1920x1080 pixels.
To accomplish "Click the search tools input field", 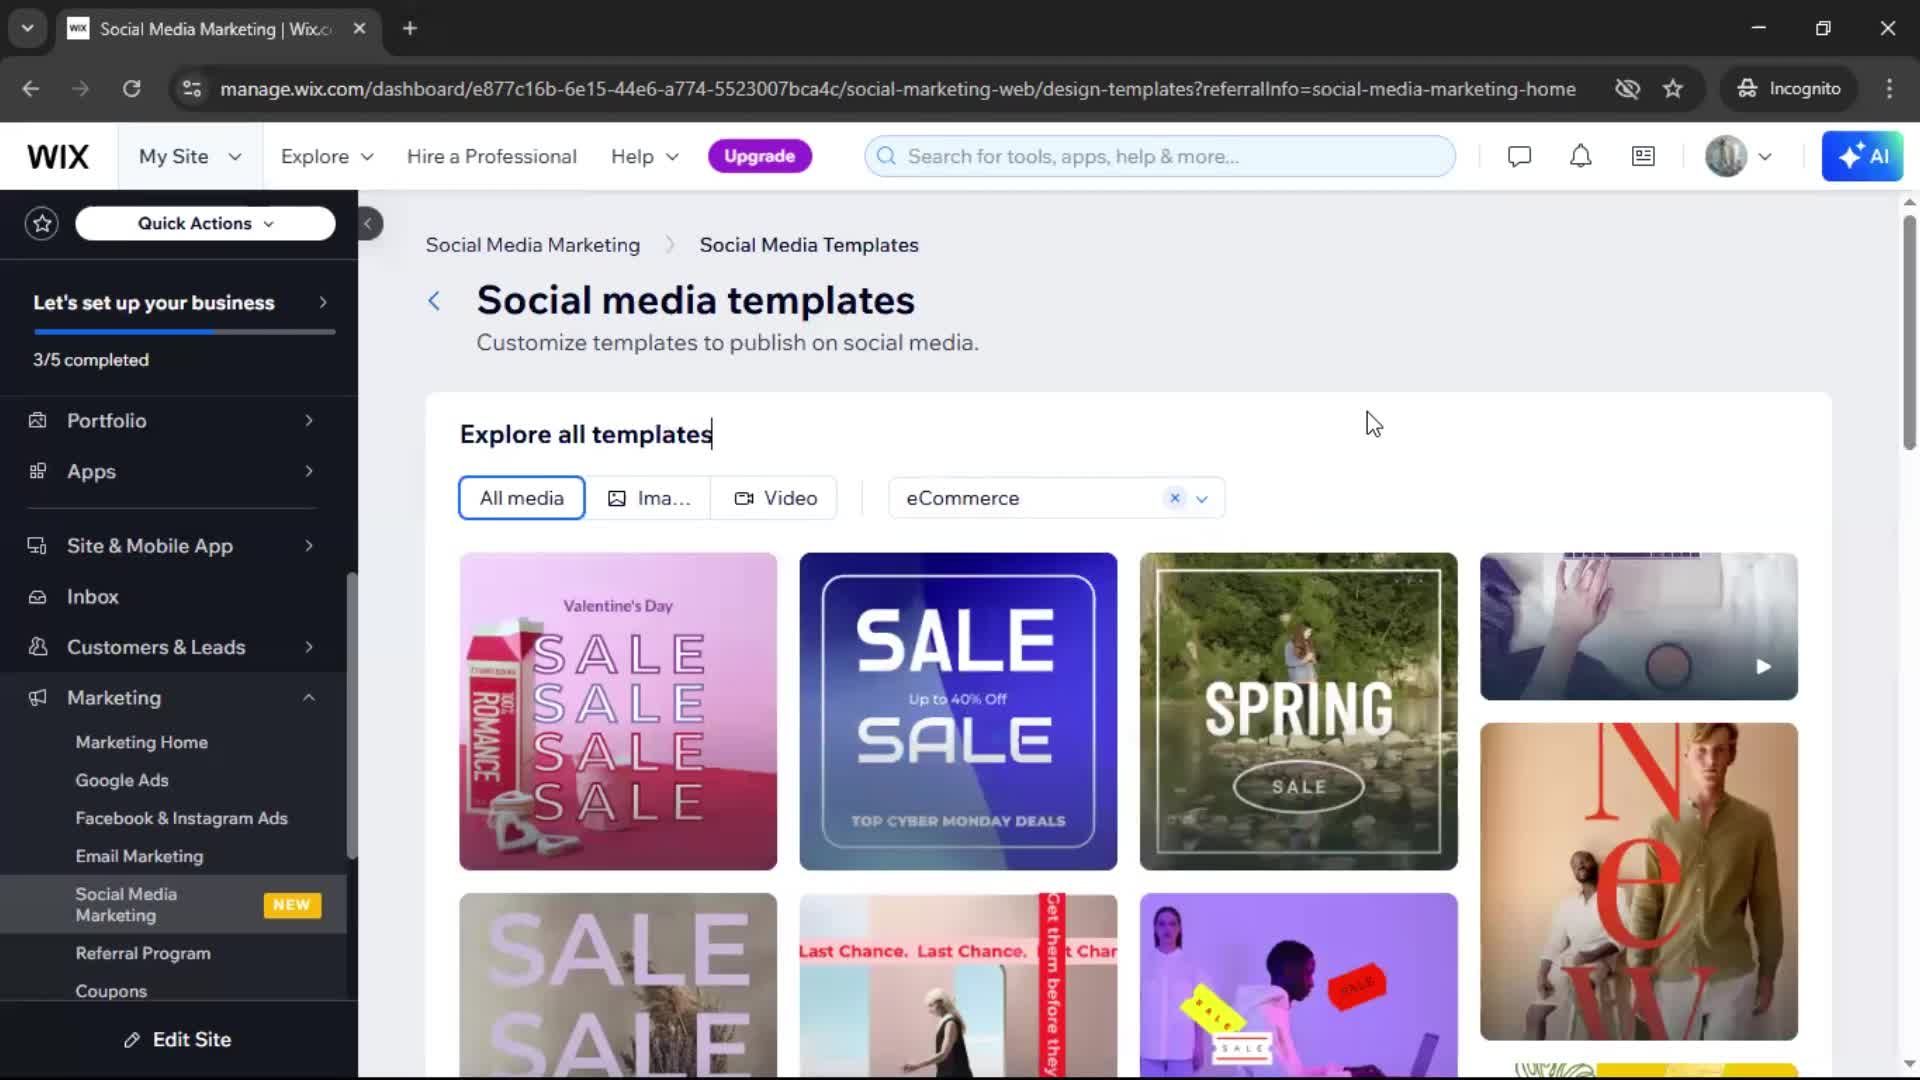I will point(1160,156).
